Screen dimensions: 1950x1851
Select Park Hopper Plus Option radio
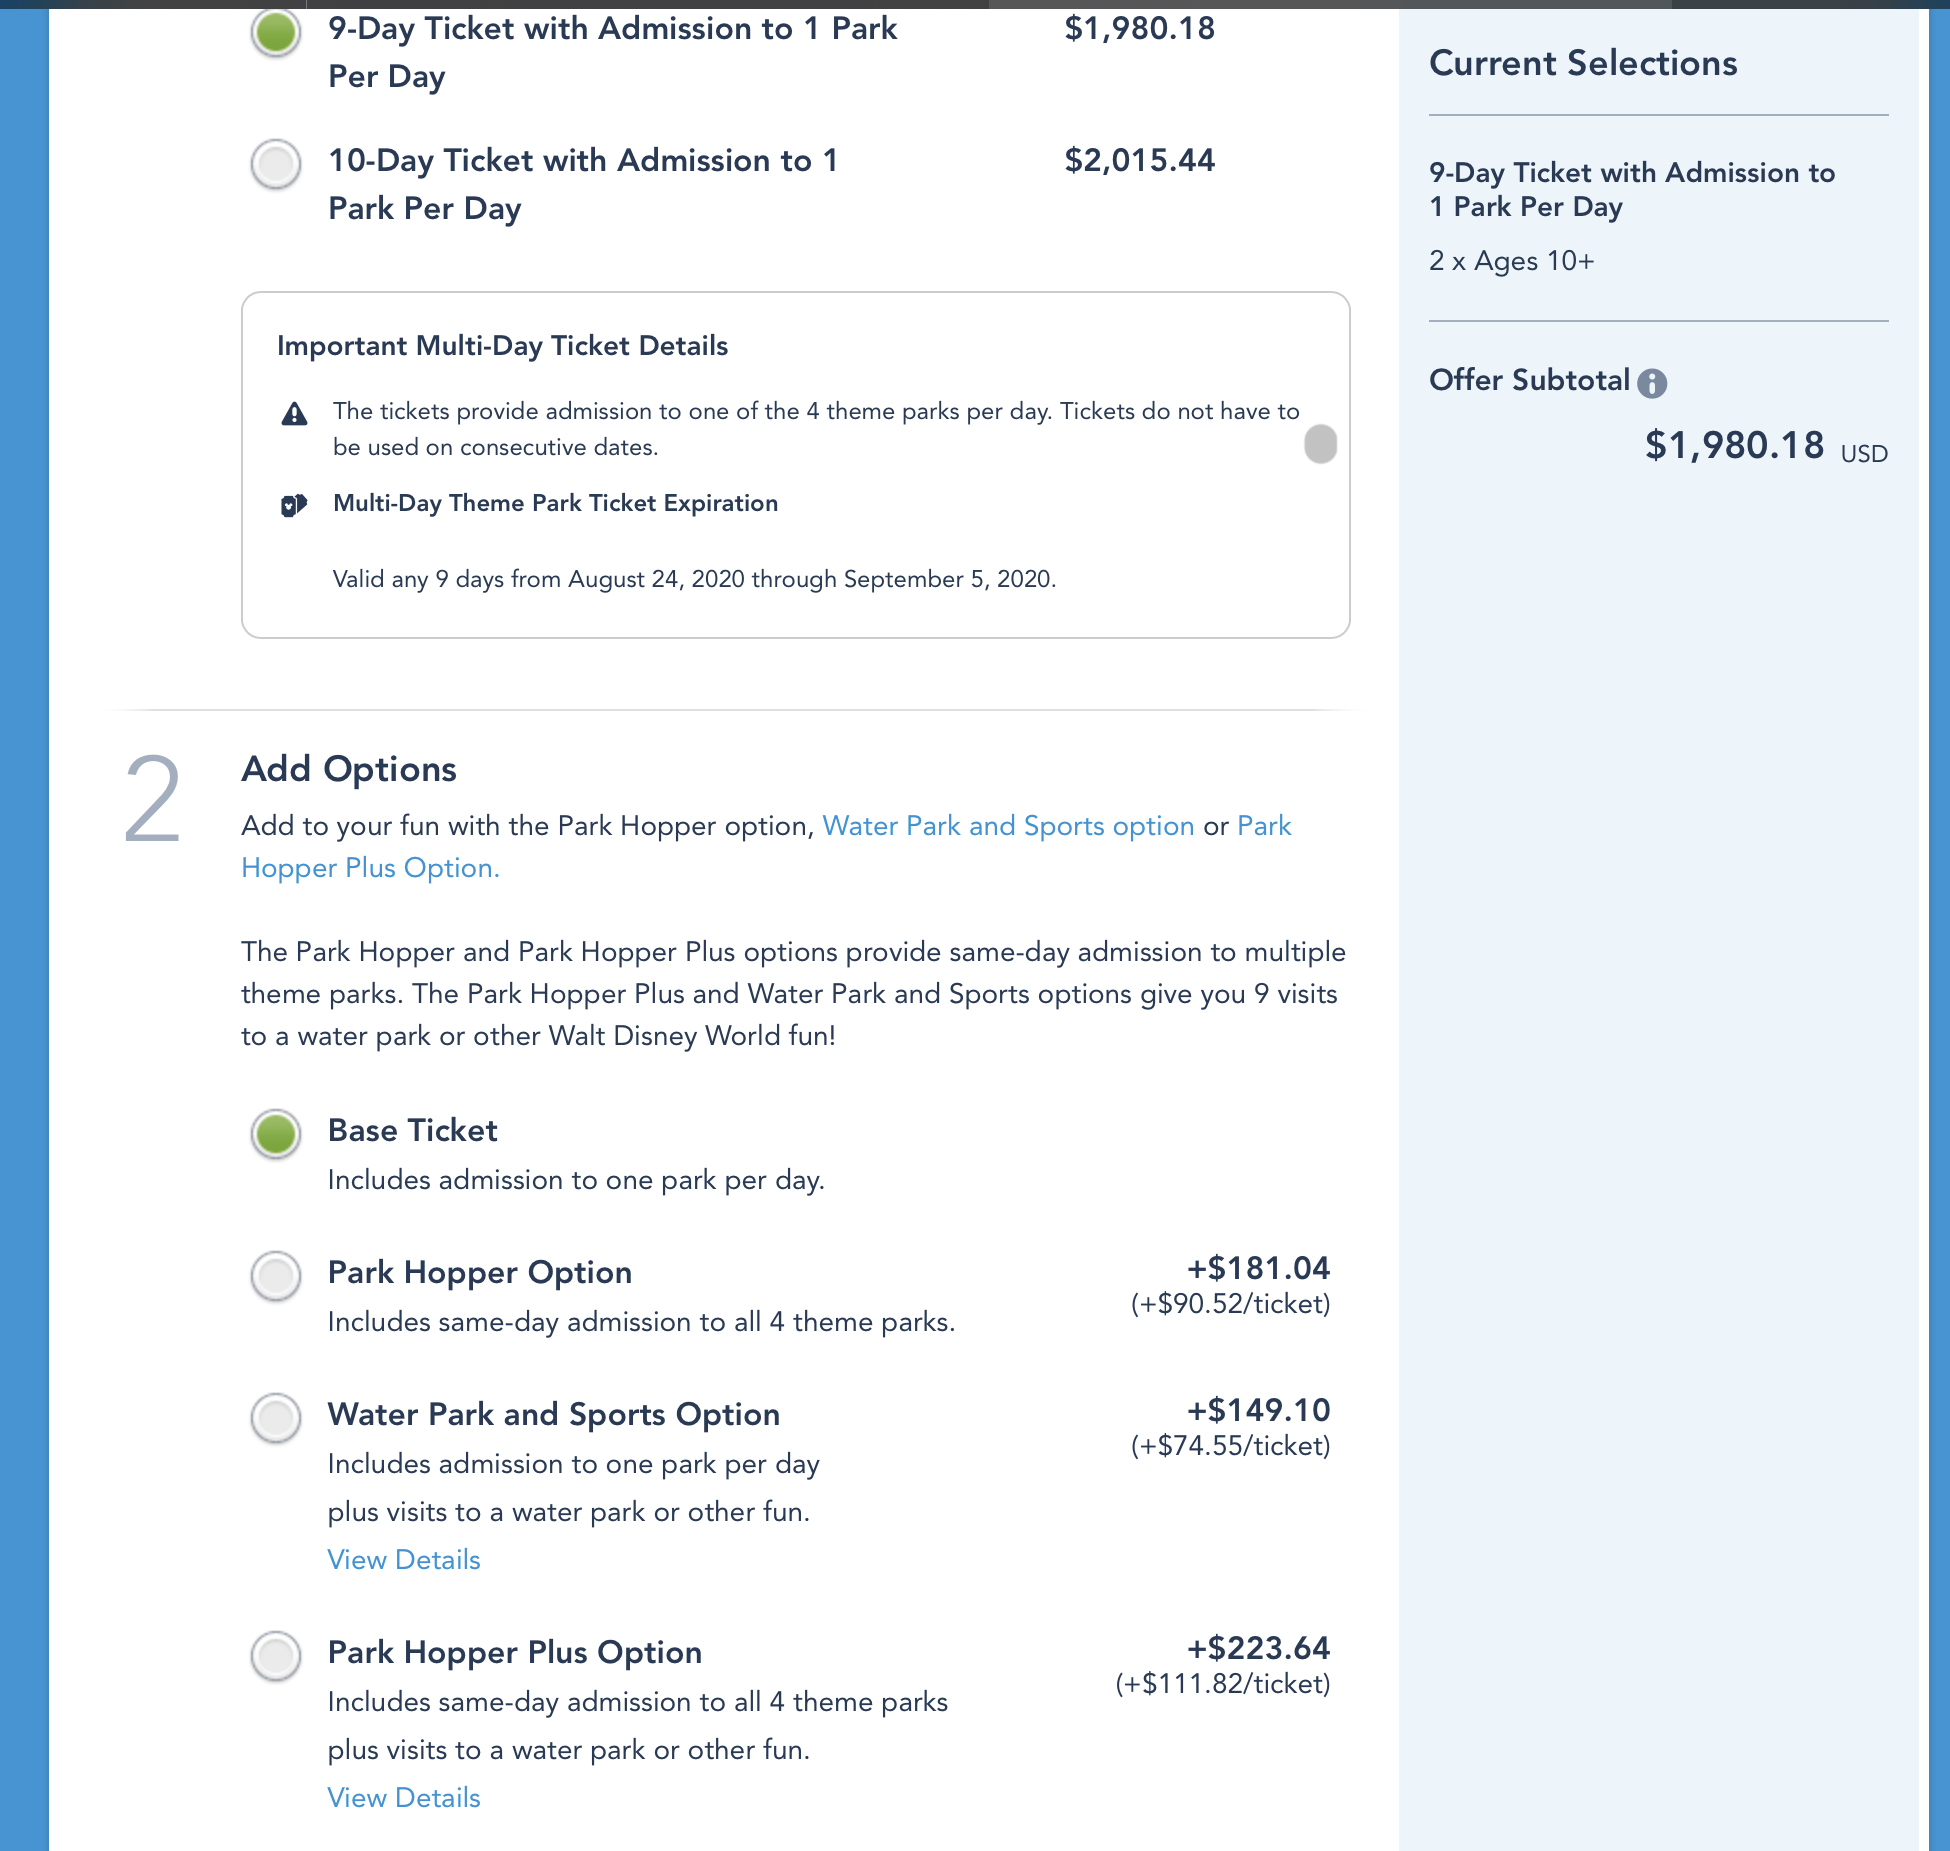276,1656
